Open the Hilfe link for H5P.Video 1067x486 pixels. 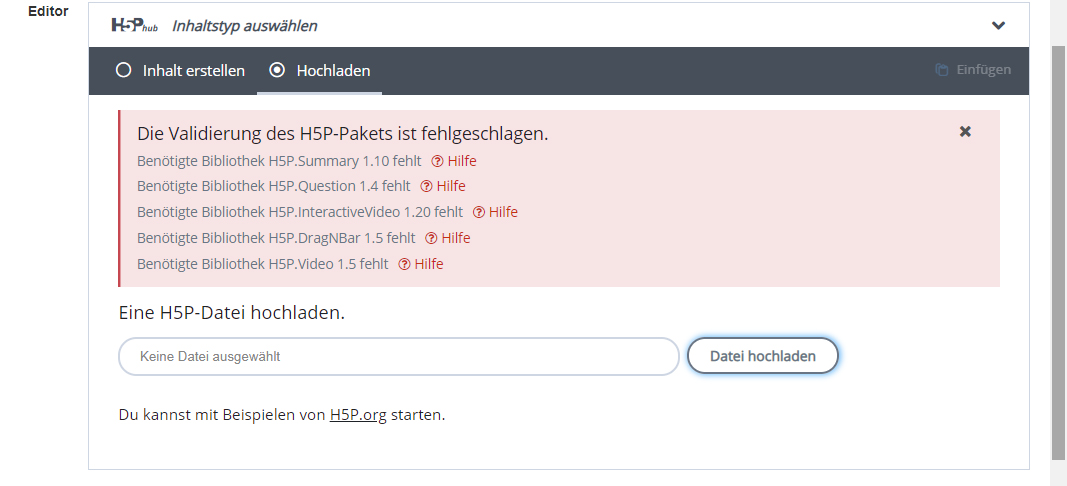(429, 264)
